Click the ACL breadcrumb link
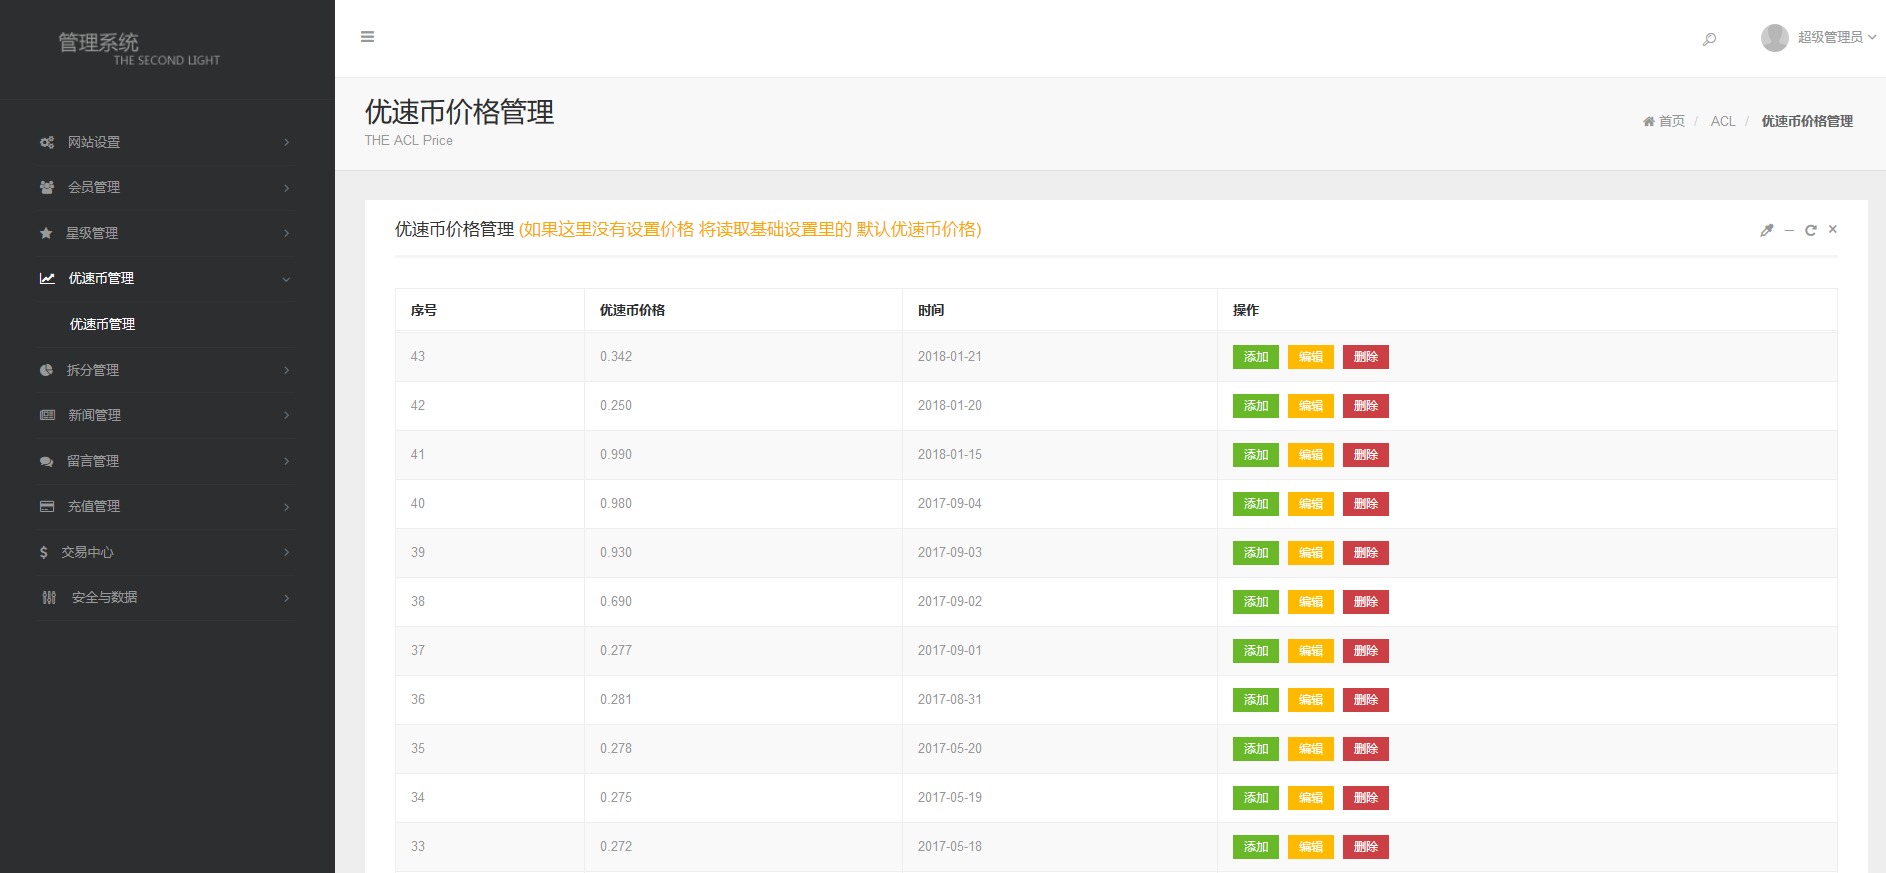The width and height of the screenshot is (1886, 873). click(x=1722, y=121)
